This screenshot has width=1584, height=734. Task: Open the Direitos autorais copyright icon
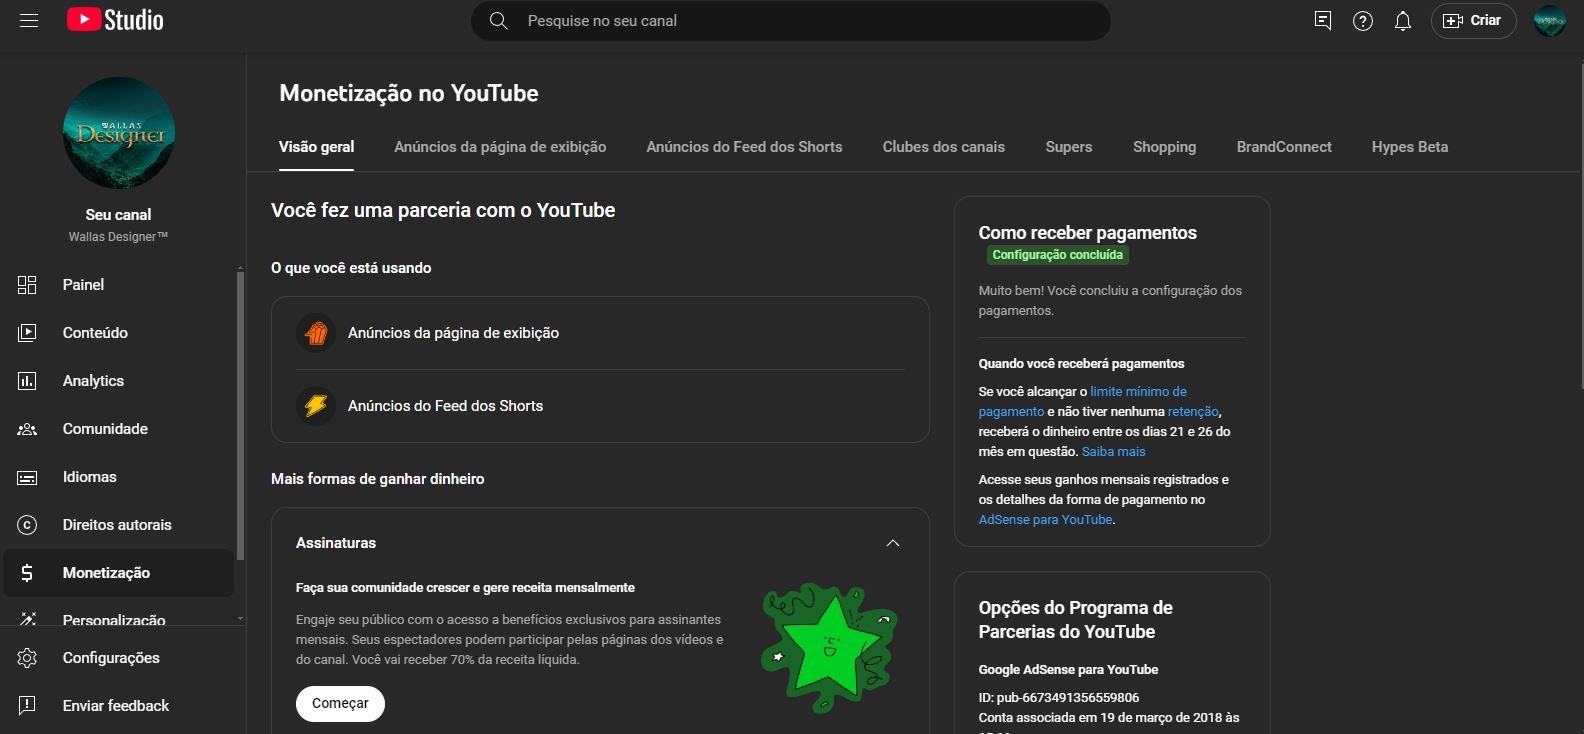tap(27, 525)
